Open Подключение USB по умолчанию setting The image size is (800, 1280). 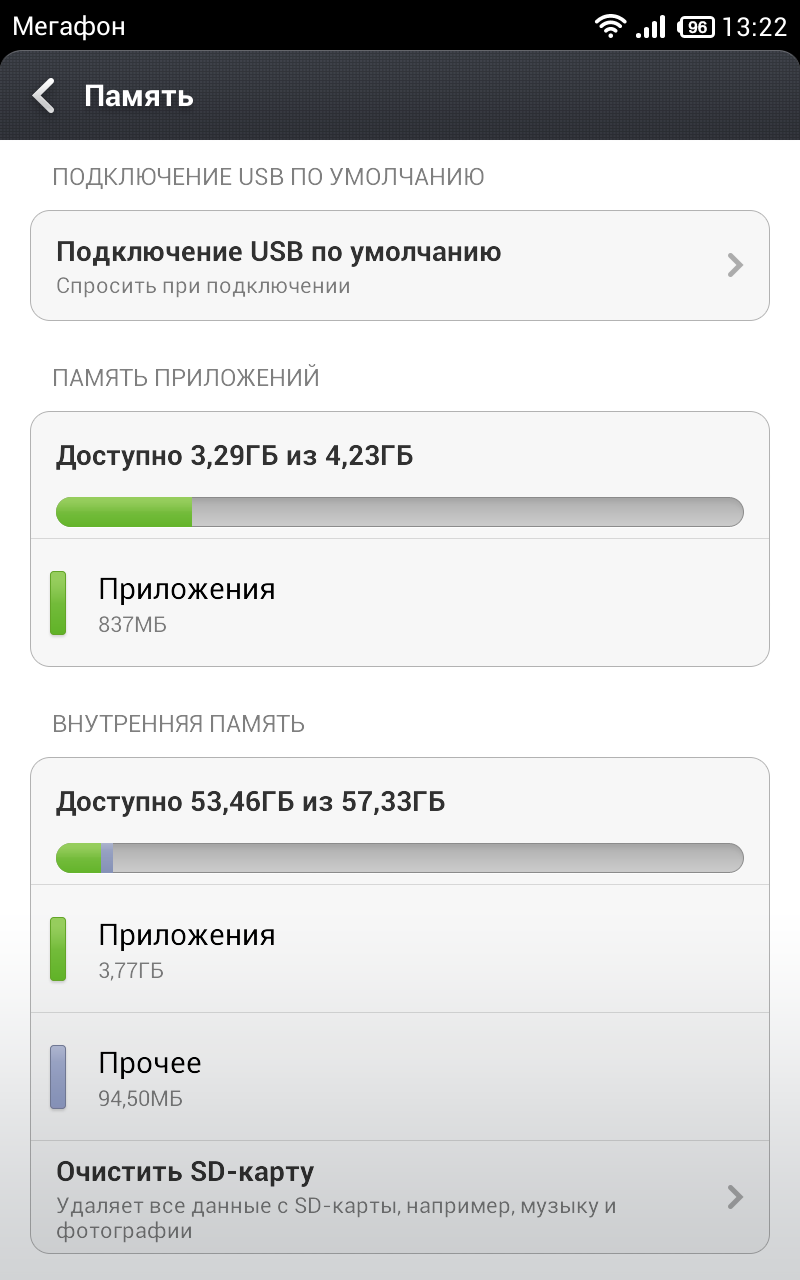[x=400, y=265]
